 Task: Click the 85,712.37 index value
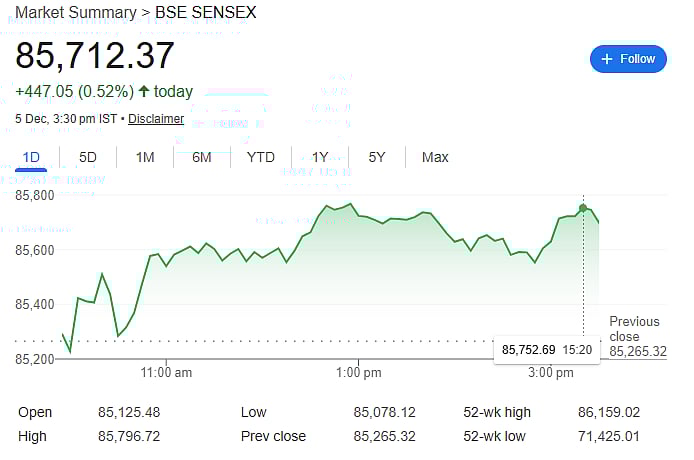click(x=95, y=56)
